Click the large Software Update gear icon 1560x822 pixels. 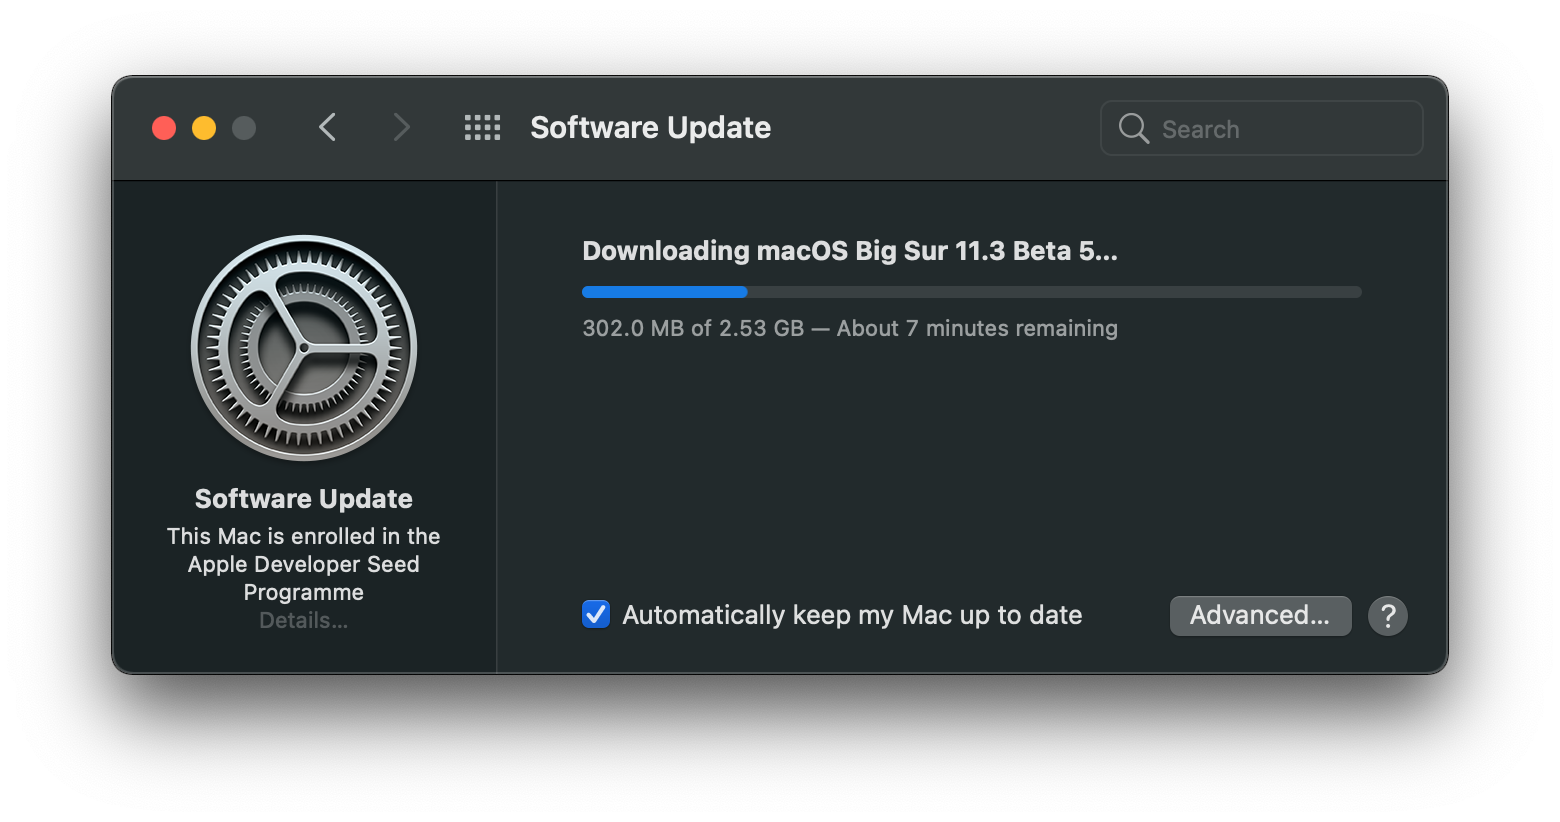[304, 348]
